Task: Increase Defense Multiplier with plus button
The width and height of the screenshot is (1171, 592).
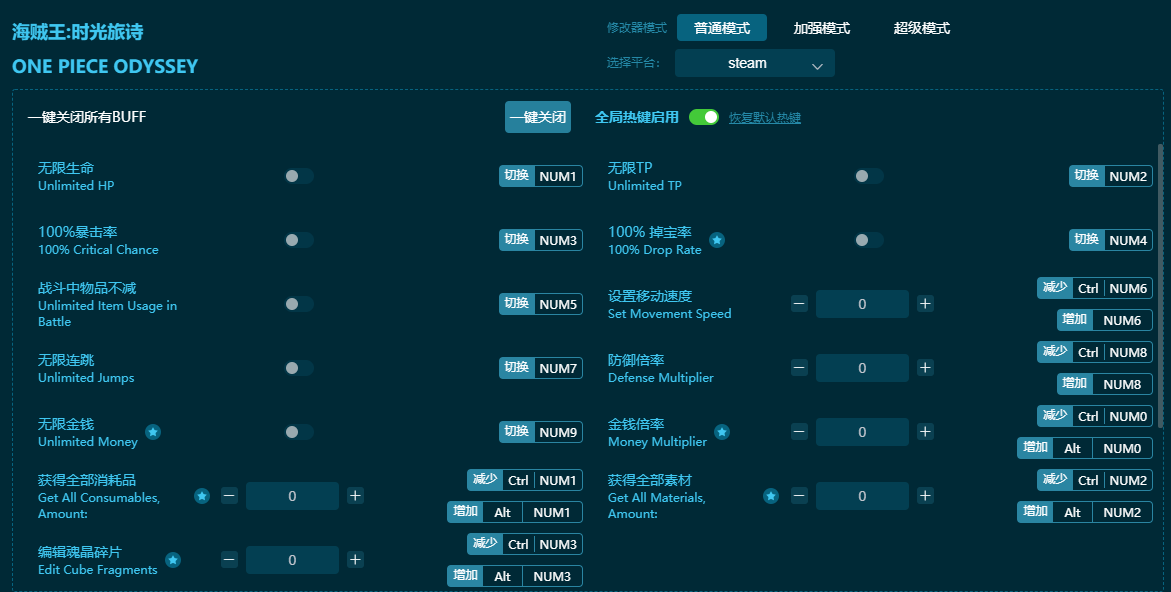Action: point(925,367)
